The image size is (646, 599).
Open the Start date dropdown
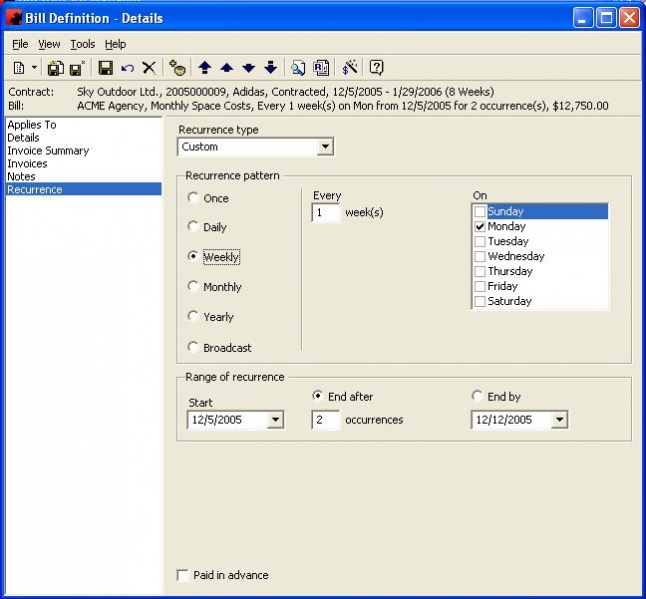tap(275, 420)
